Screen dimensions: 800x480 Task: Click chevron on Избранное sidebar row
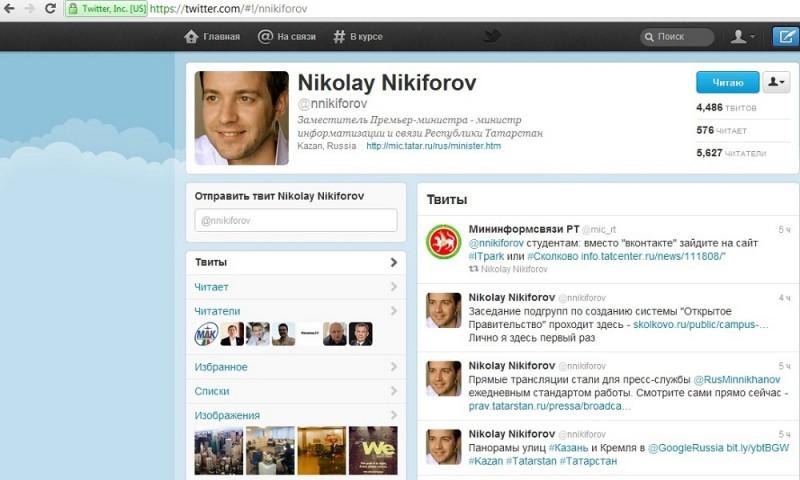394,367
